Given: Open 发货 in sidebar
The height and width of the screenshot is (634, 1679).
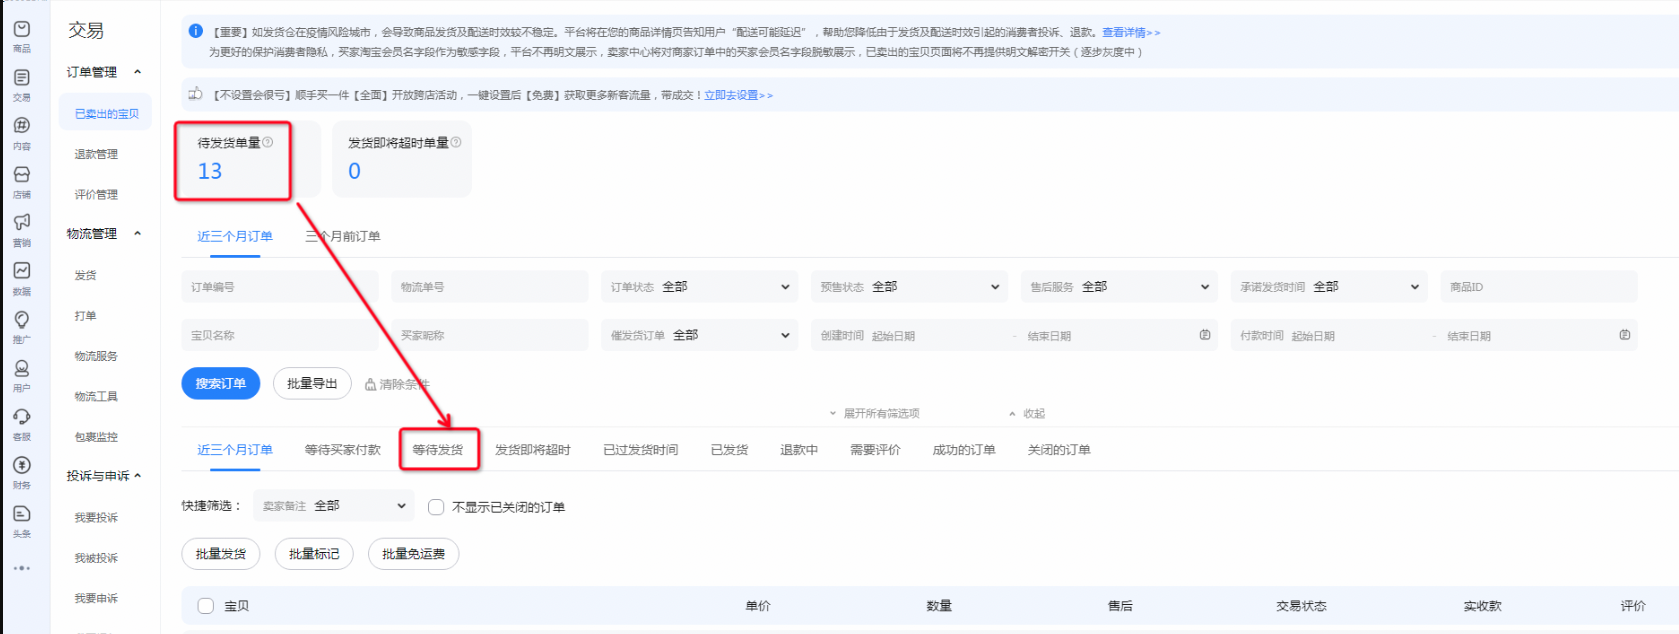Looking at the screenshot, I should 85,275.
